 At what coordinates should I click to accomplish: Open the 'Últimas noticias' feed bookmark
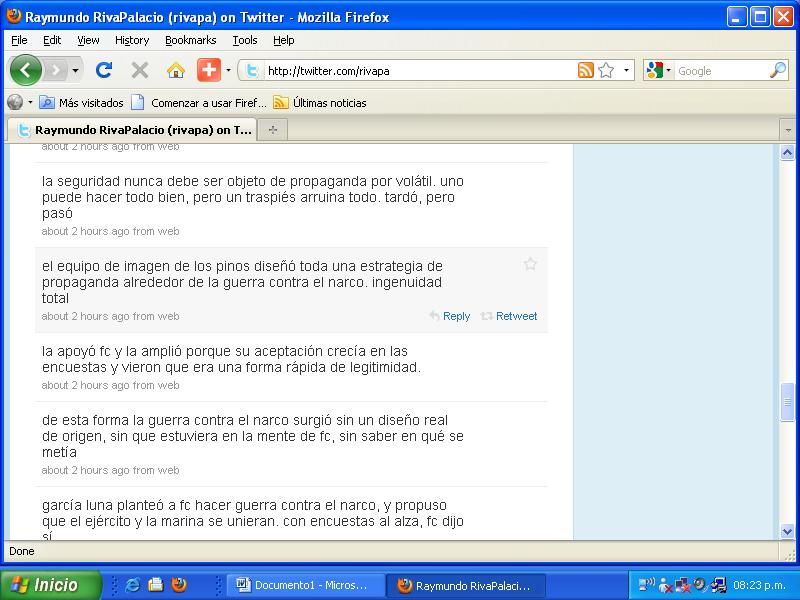[x=320, y=103]
